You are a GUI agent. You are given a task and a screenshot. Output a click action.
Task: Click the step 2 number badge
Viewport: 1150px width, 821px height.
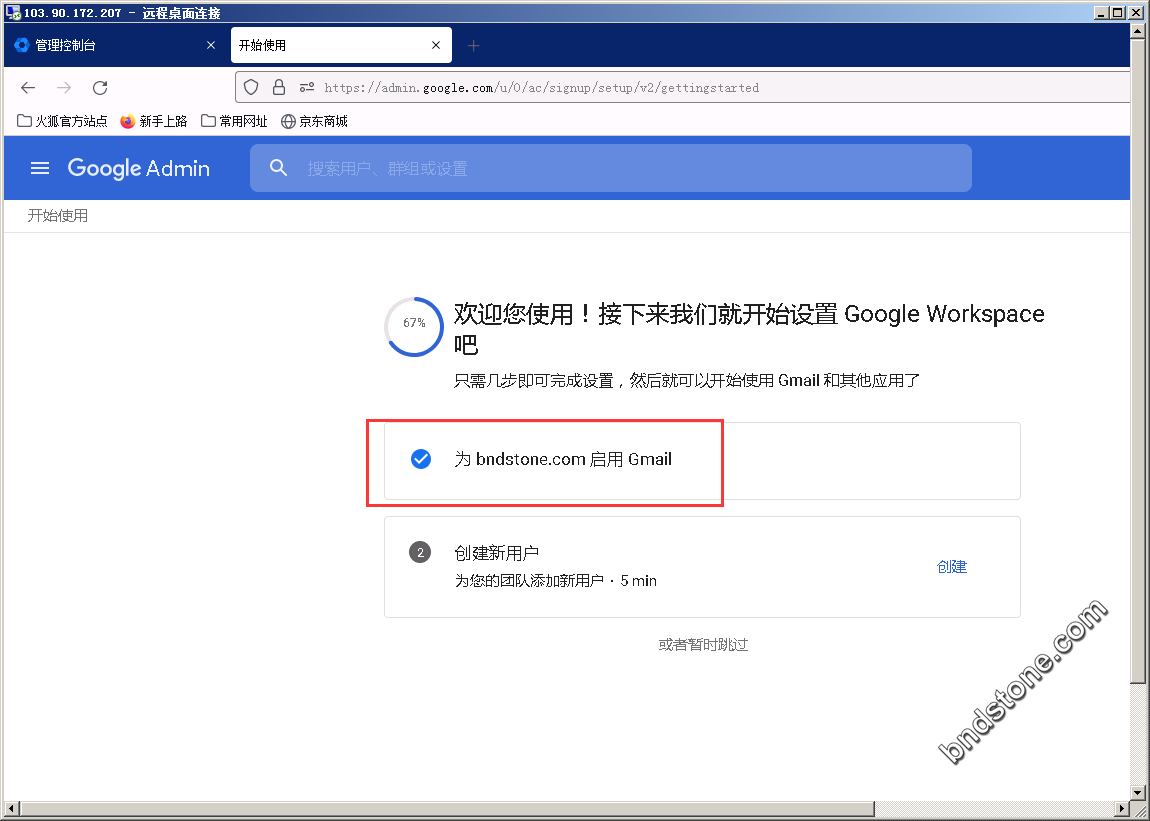pyautogui.click(x=420, y=552)
